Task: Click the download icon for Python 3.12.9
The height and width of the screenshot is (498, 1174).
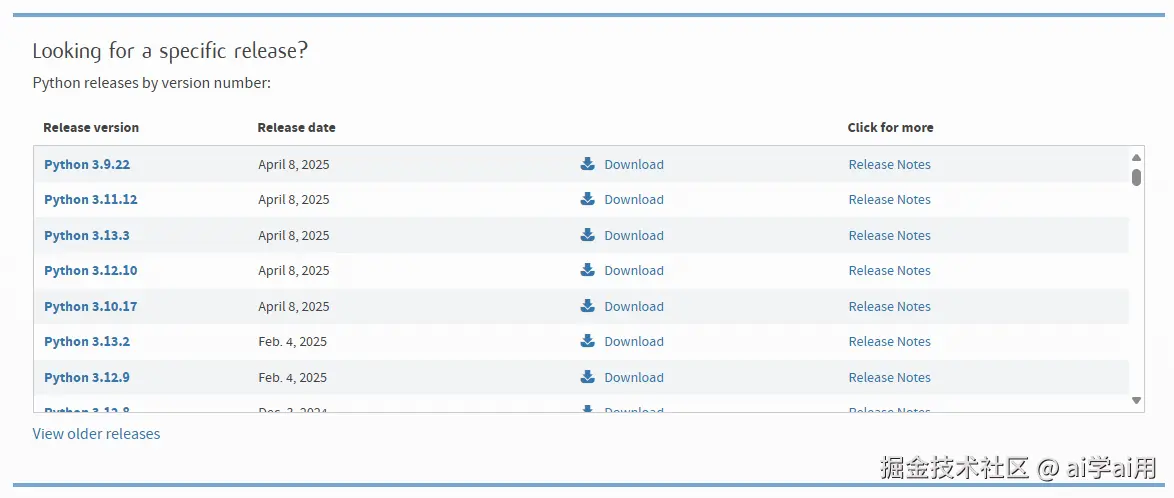Action: point(588,377)
